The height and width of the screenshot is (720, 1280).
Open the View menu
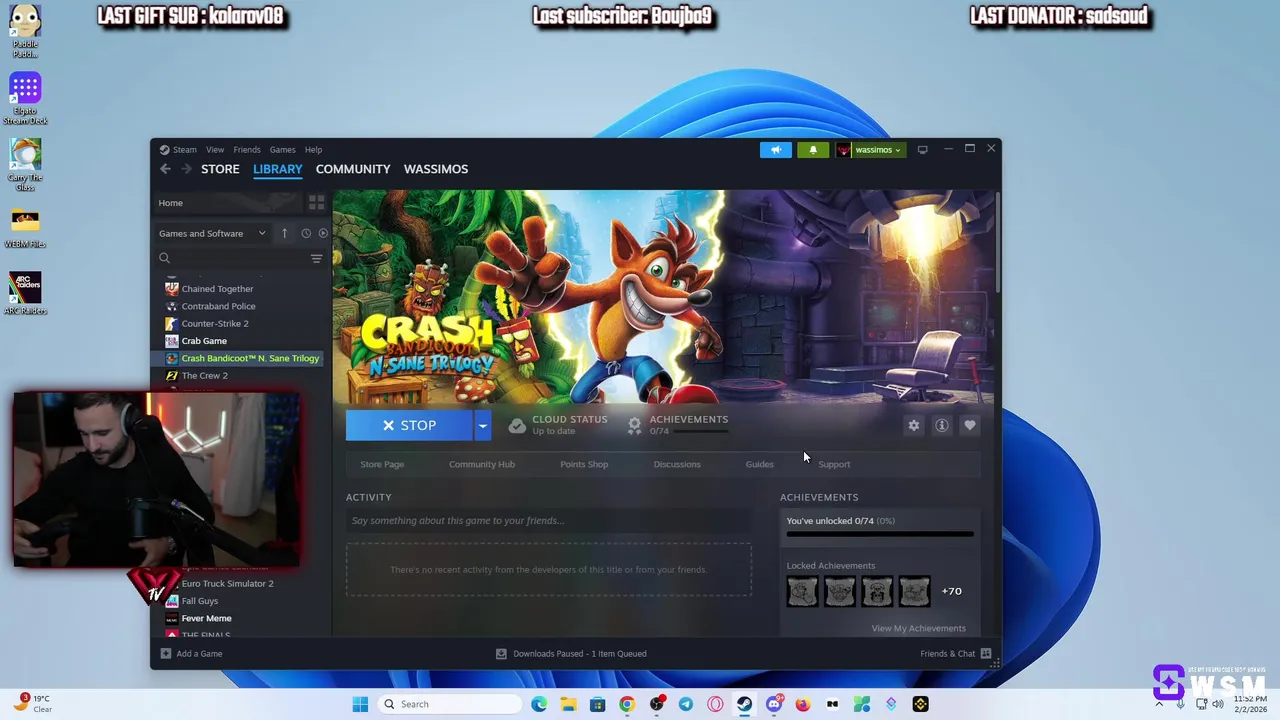point(215,150)
